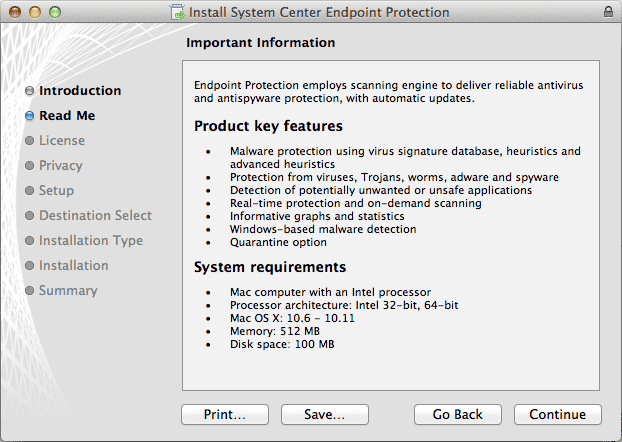Screen dimensions: 622x442
Task: Click the 'Important Information' heading
Action: 261,42
